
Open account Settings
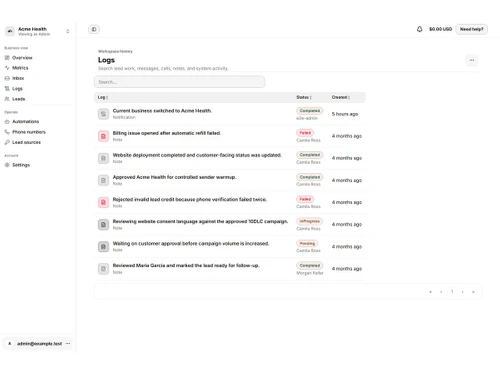(x=21, y=165)
